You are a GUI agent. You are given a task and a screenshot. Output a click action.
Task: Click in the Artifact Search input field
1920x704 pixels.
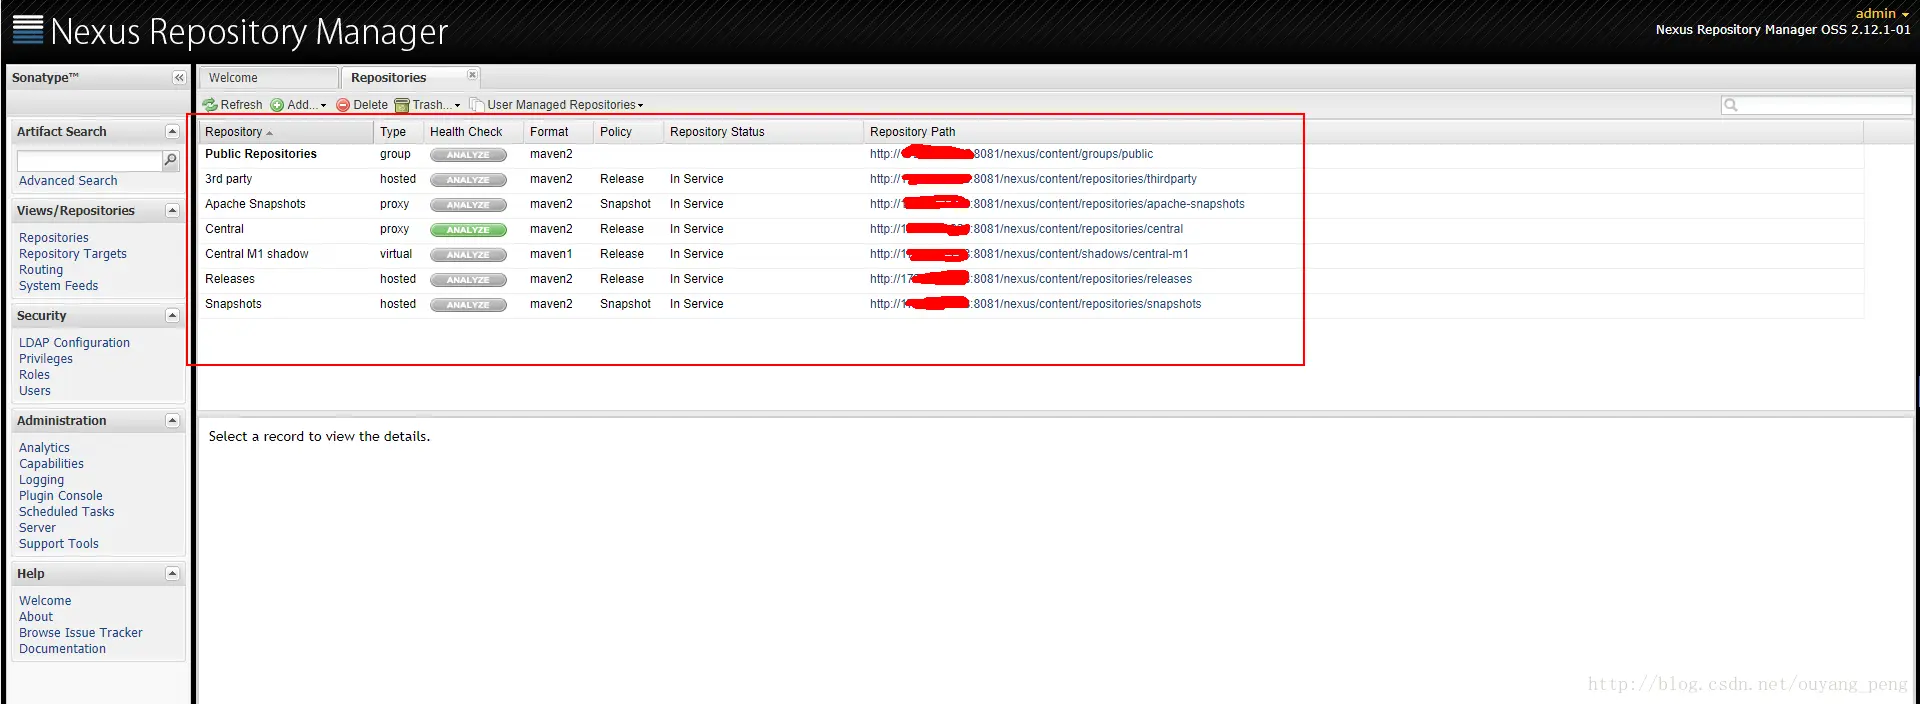coord(89,161)
